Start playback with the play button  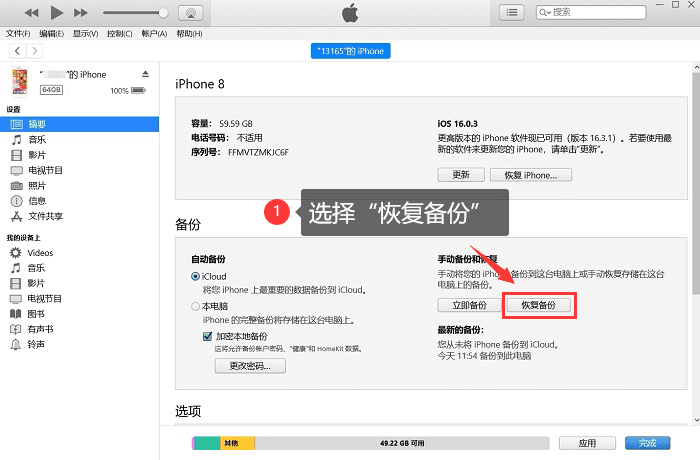[56, 13]
